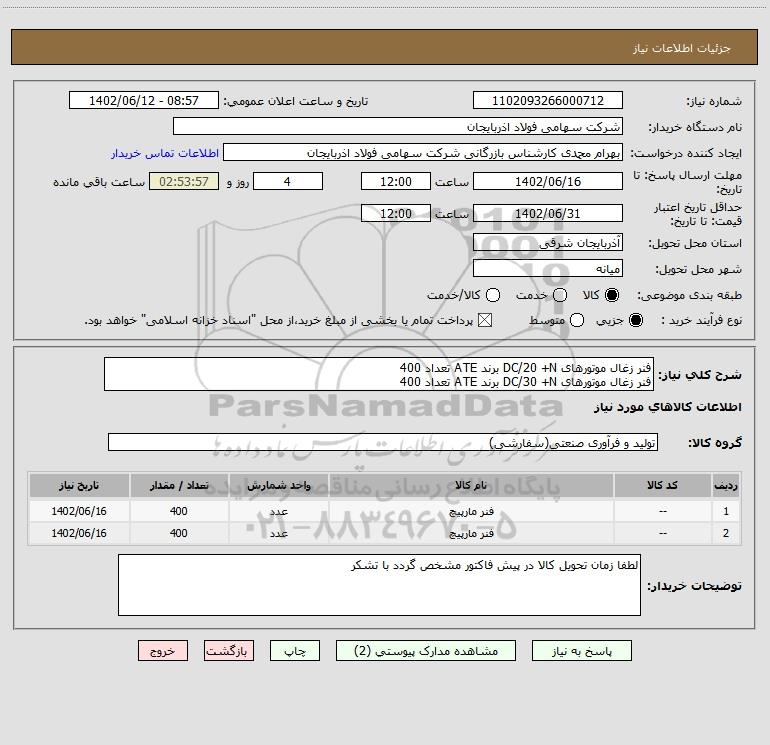This screenshot has width=770, height=745.
Task: Click the unit عدد in row 1
Action: point(278,512)
